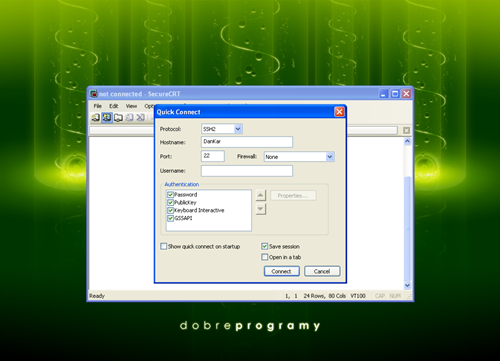500x361 pixels.
Task: Click the terminal scrollbar up arrow
Action: tap(407, 141)
